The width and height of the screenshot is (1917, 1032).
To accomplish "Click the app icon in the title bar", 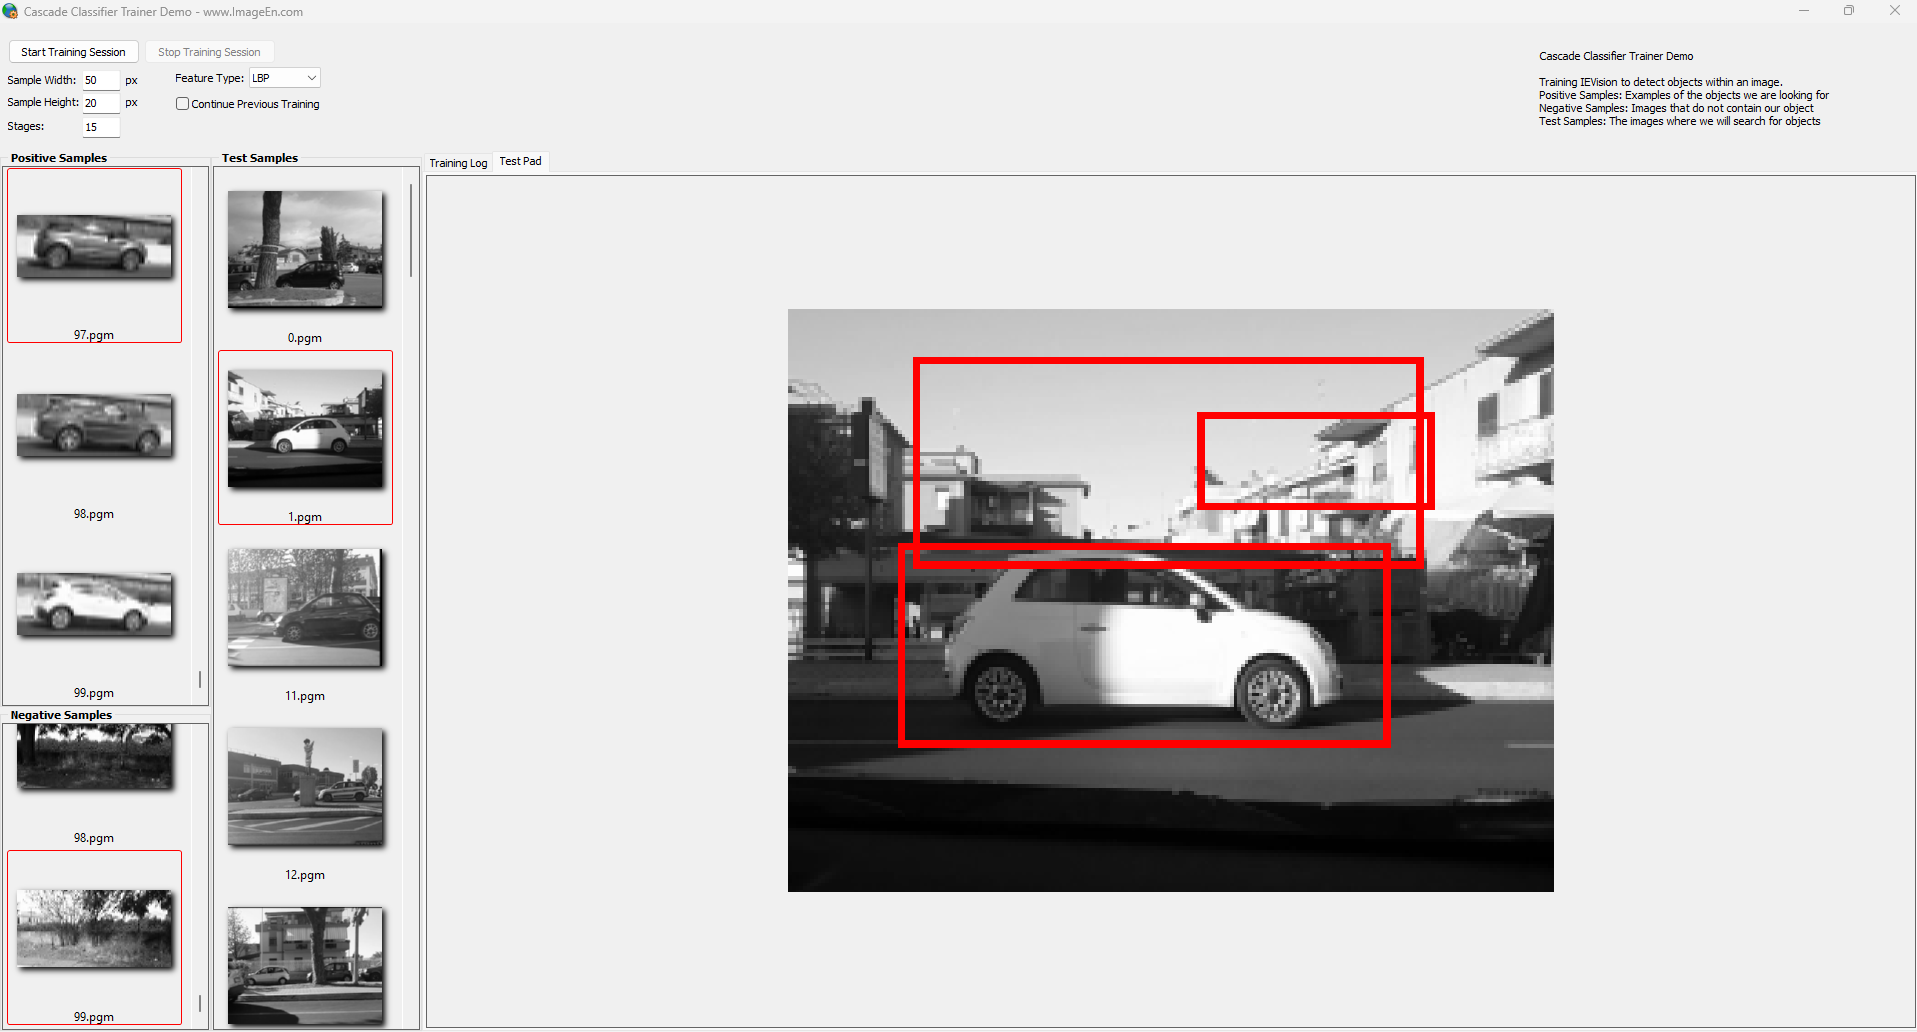I will click(10, 11).
